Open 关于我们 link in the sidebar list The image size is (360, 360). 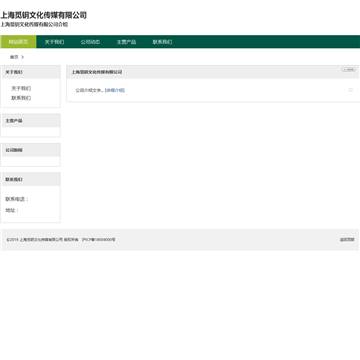(x=21, y=89)
